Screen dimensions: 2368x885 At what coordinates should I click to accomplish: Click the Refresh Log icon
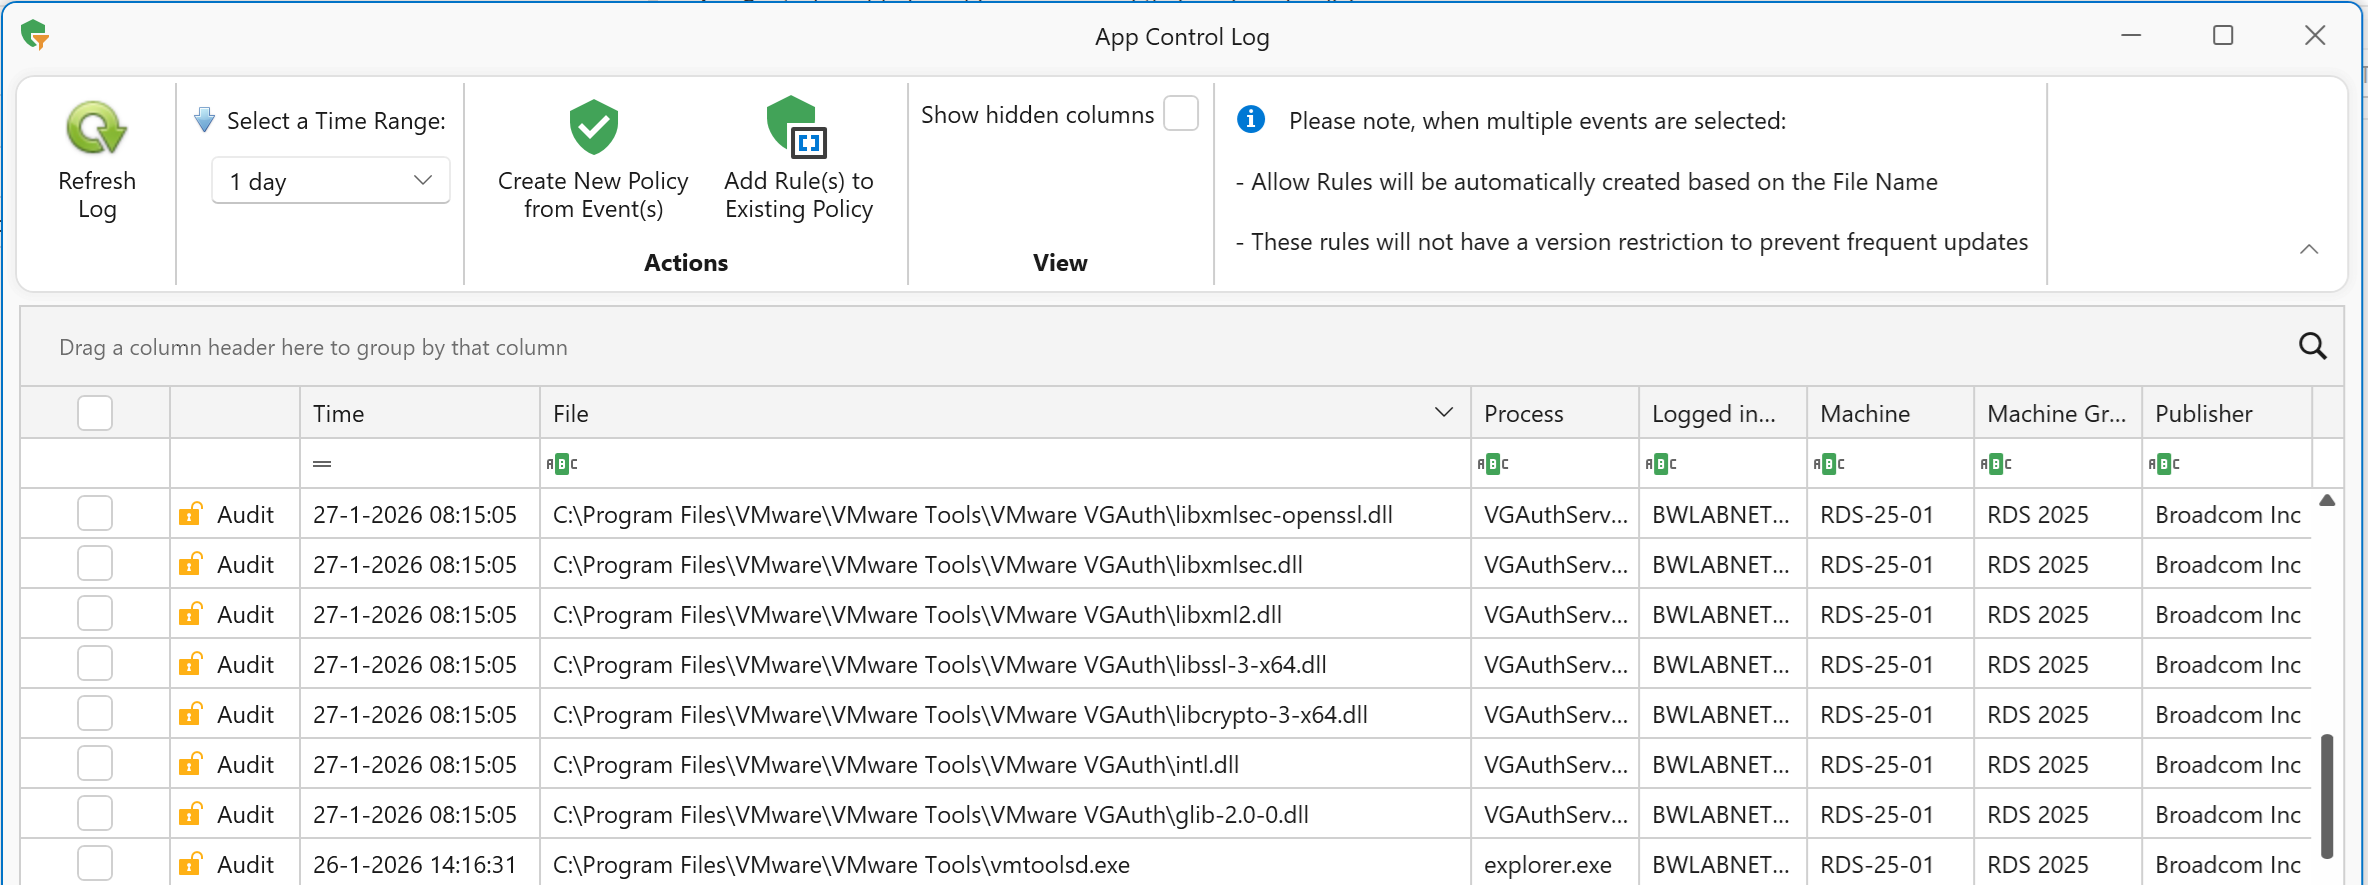(96, 129)
